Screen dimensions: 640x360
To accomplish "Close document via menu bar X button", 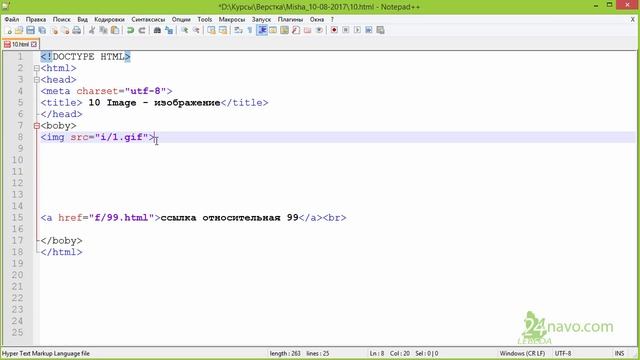I will click(x=633, y=19).
